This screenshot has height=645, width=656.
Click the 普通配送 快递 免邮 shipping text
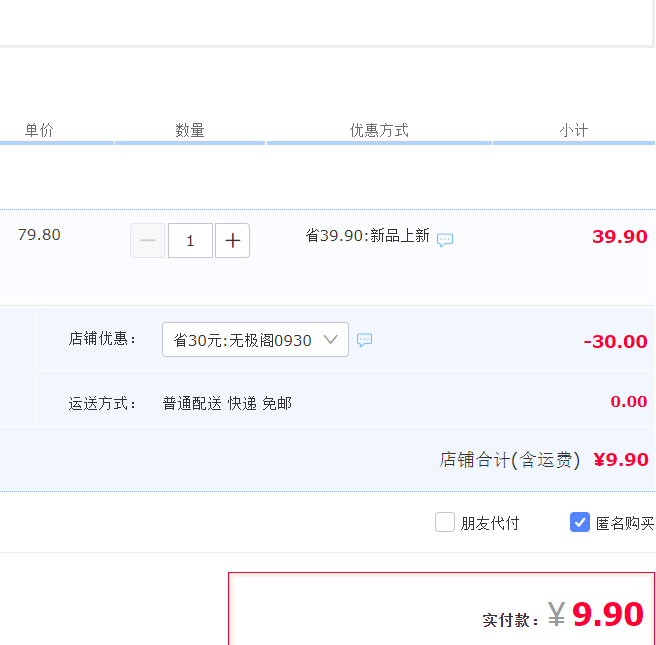227,403
